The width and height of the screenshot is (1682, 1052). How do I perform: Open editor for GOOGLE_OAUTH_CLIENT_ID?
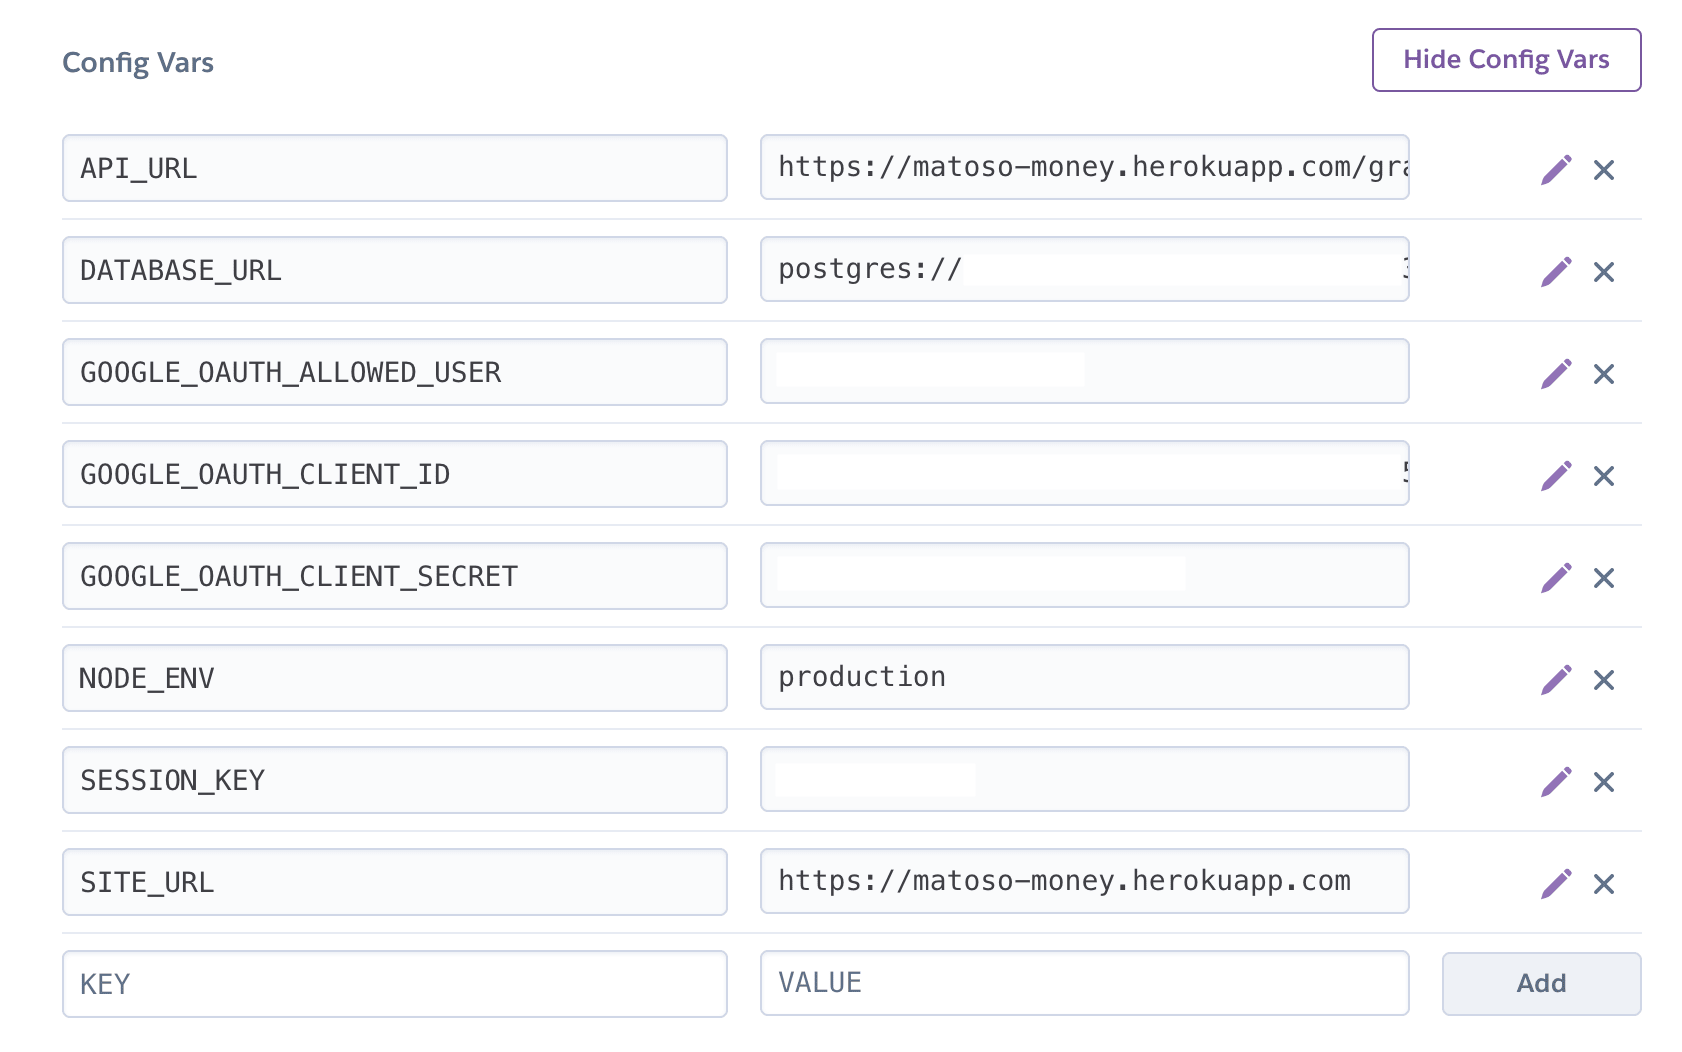tap(1556, 476)
